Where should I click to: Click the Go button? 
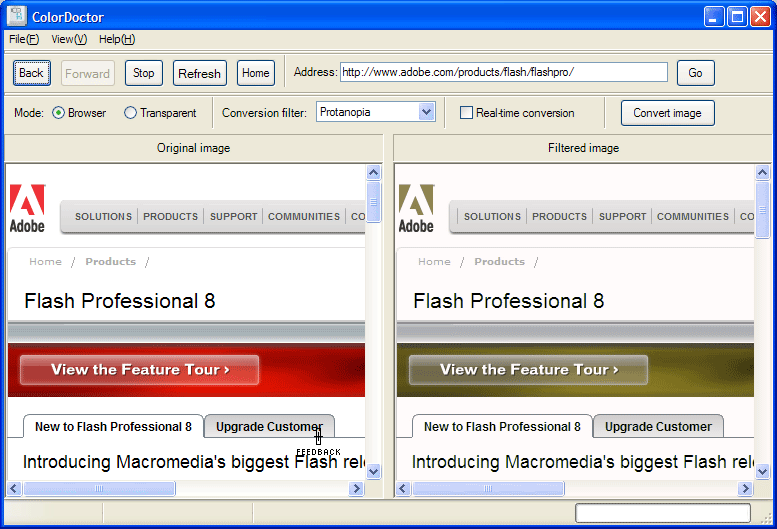(x=696, y=73)
